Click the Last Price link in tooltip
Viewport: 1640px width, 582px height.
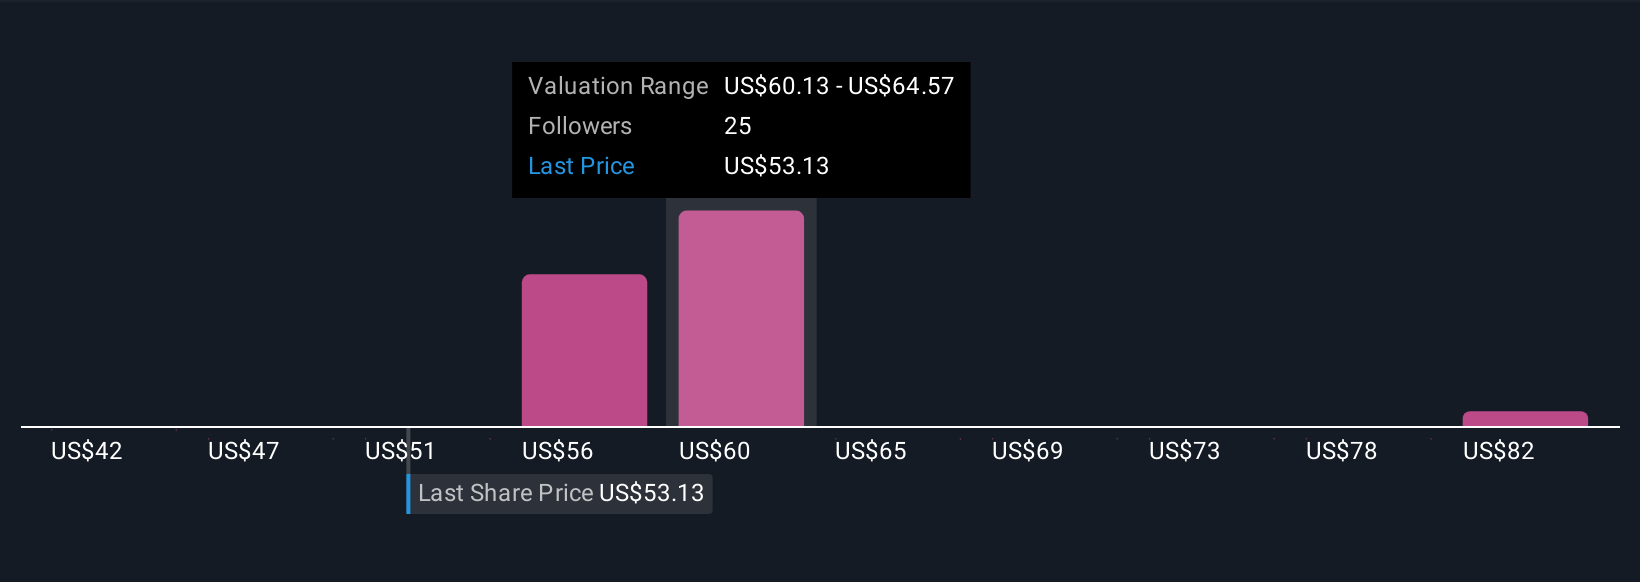coord(581,166)
